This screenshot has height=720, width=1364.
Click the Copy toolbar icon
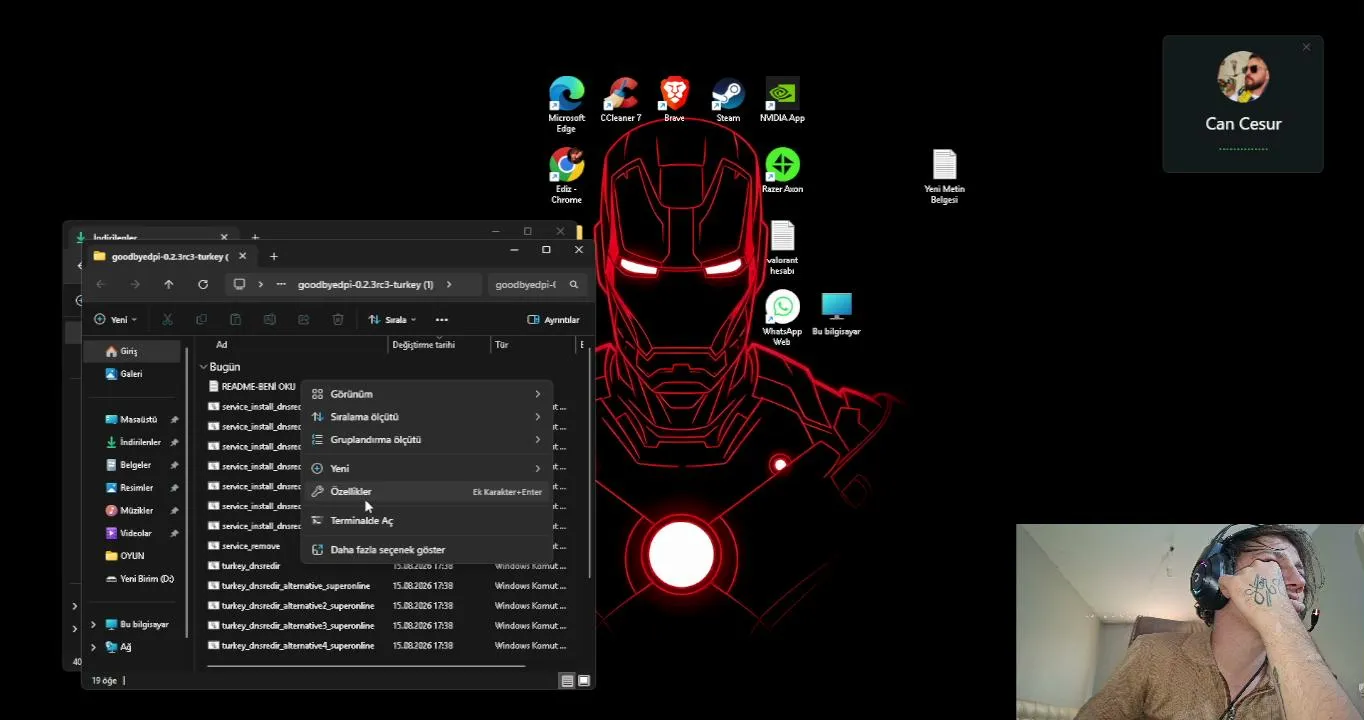201,320
